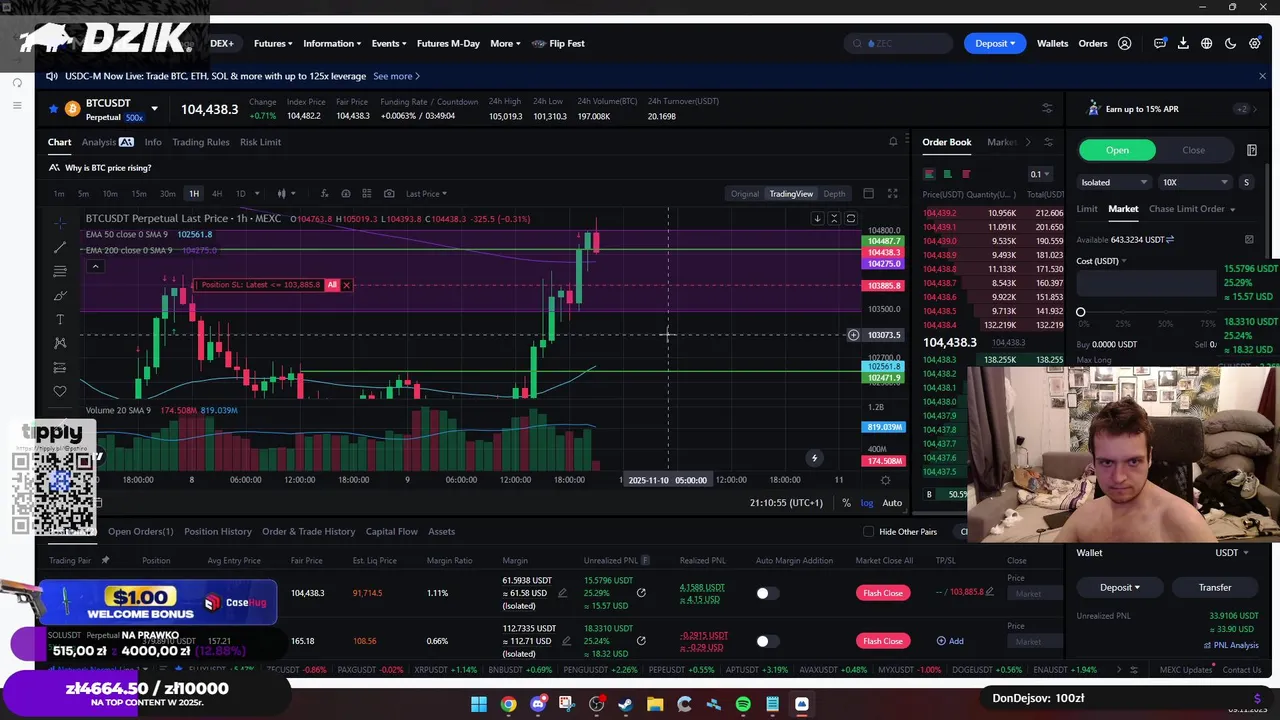This screenshot has width=1280, height=720.
Task: Select the Limit order type tab
Action: click(1087, 209)
